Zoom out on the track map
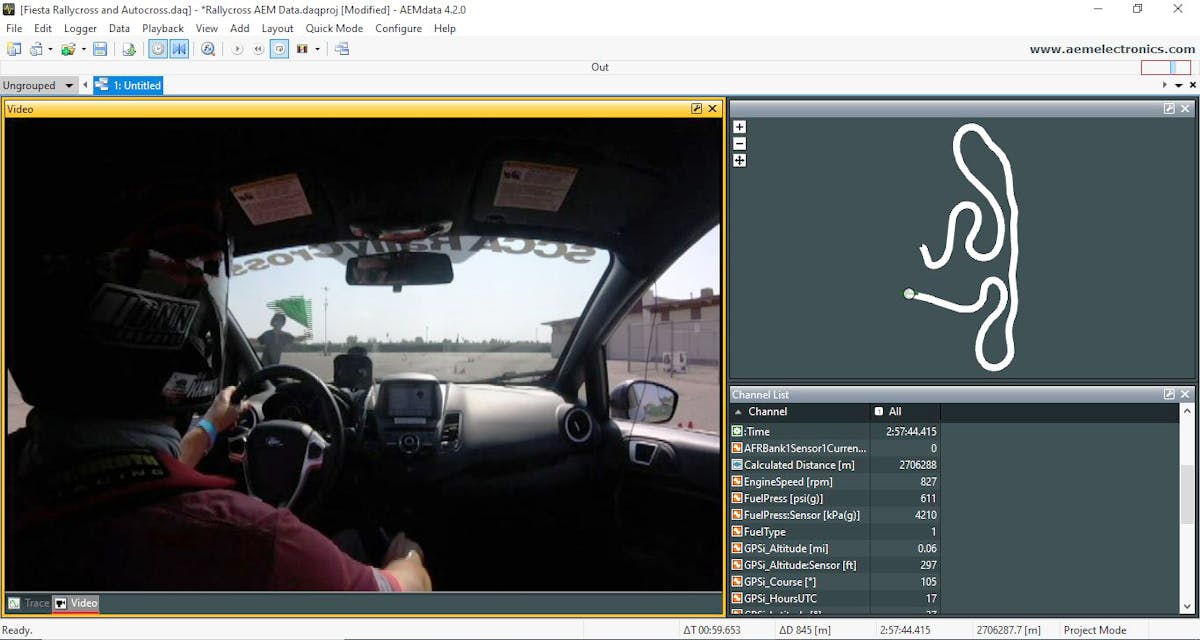Viewport: 1200px width, 640px height. 739,143
